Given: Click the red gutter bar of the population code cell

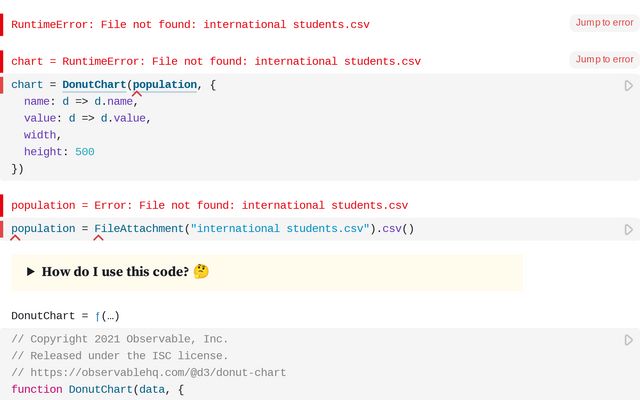Looking at the screenshot, I should point(2,229).
